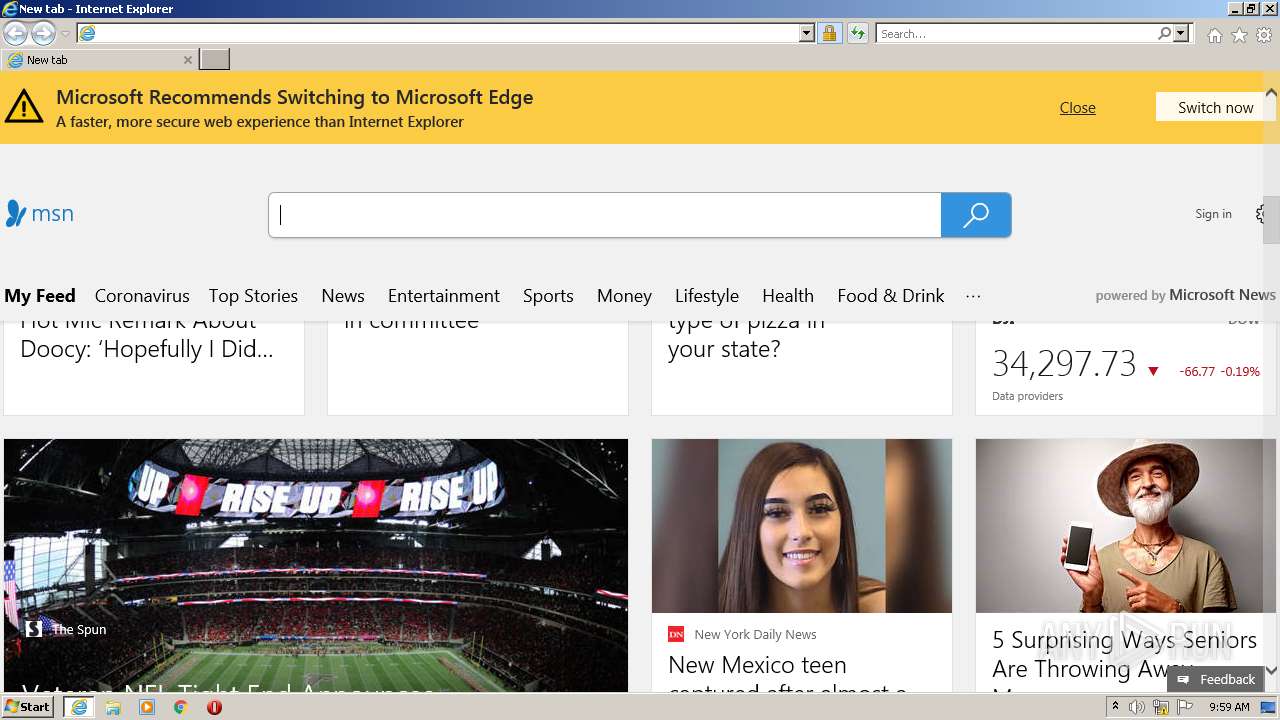Image resolution: width=1280 pixels, height=720 pixels.
Task: Click the magnifier icon in IE search box
Action: click(1164, 33)
